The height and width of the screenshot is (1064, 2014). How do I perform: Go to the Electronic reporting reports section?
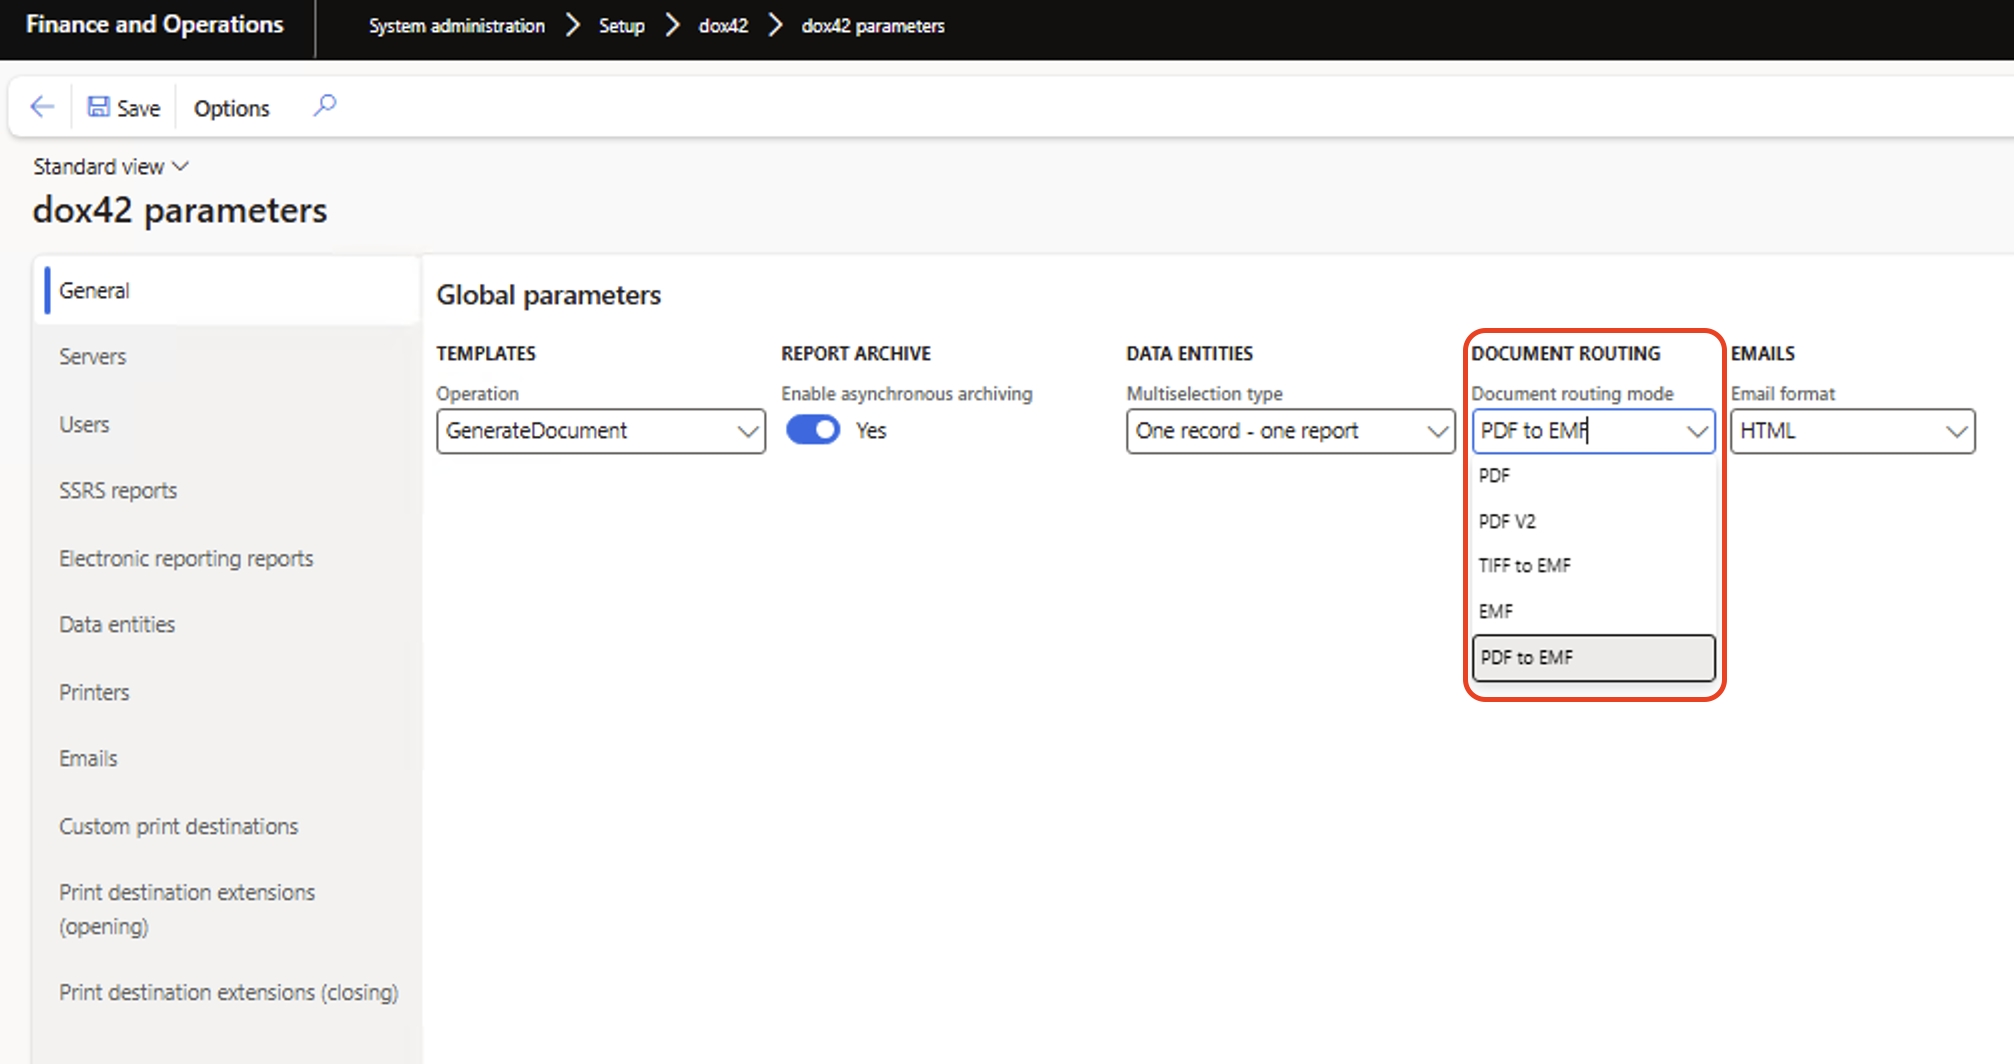coord(186,557)
